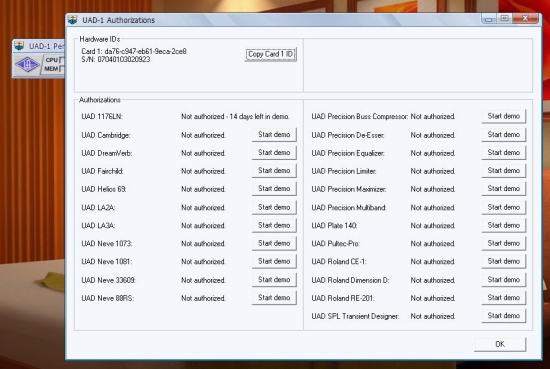Select the S/N serial number text
This screenshot has width=550, height=369.
pyautogui.click(x=116, y=59)
